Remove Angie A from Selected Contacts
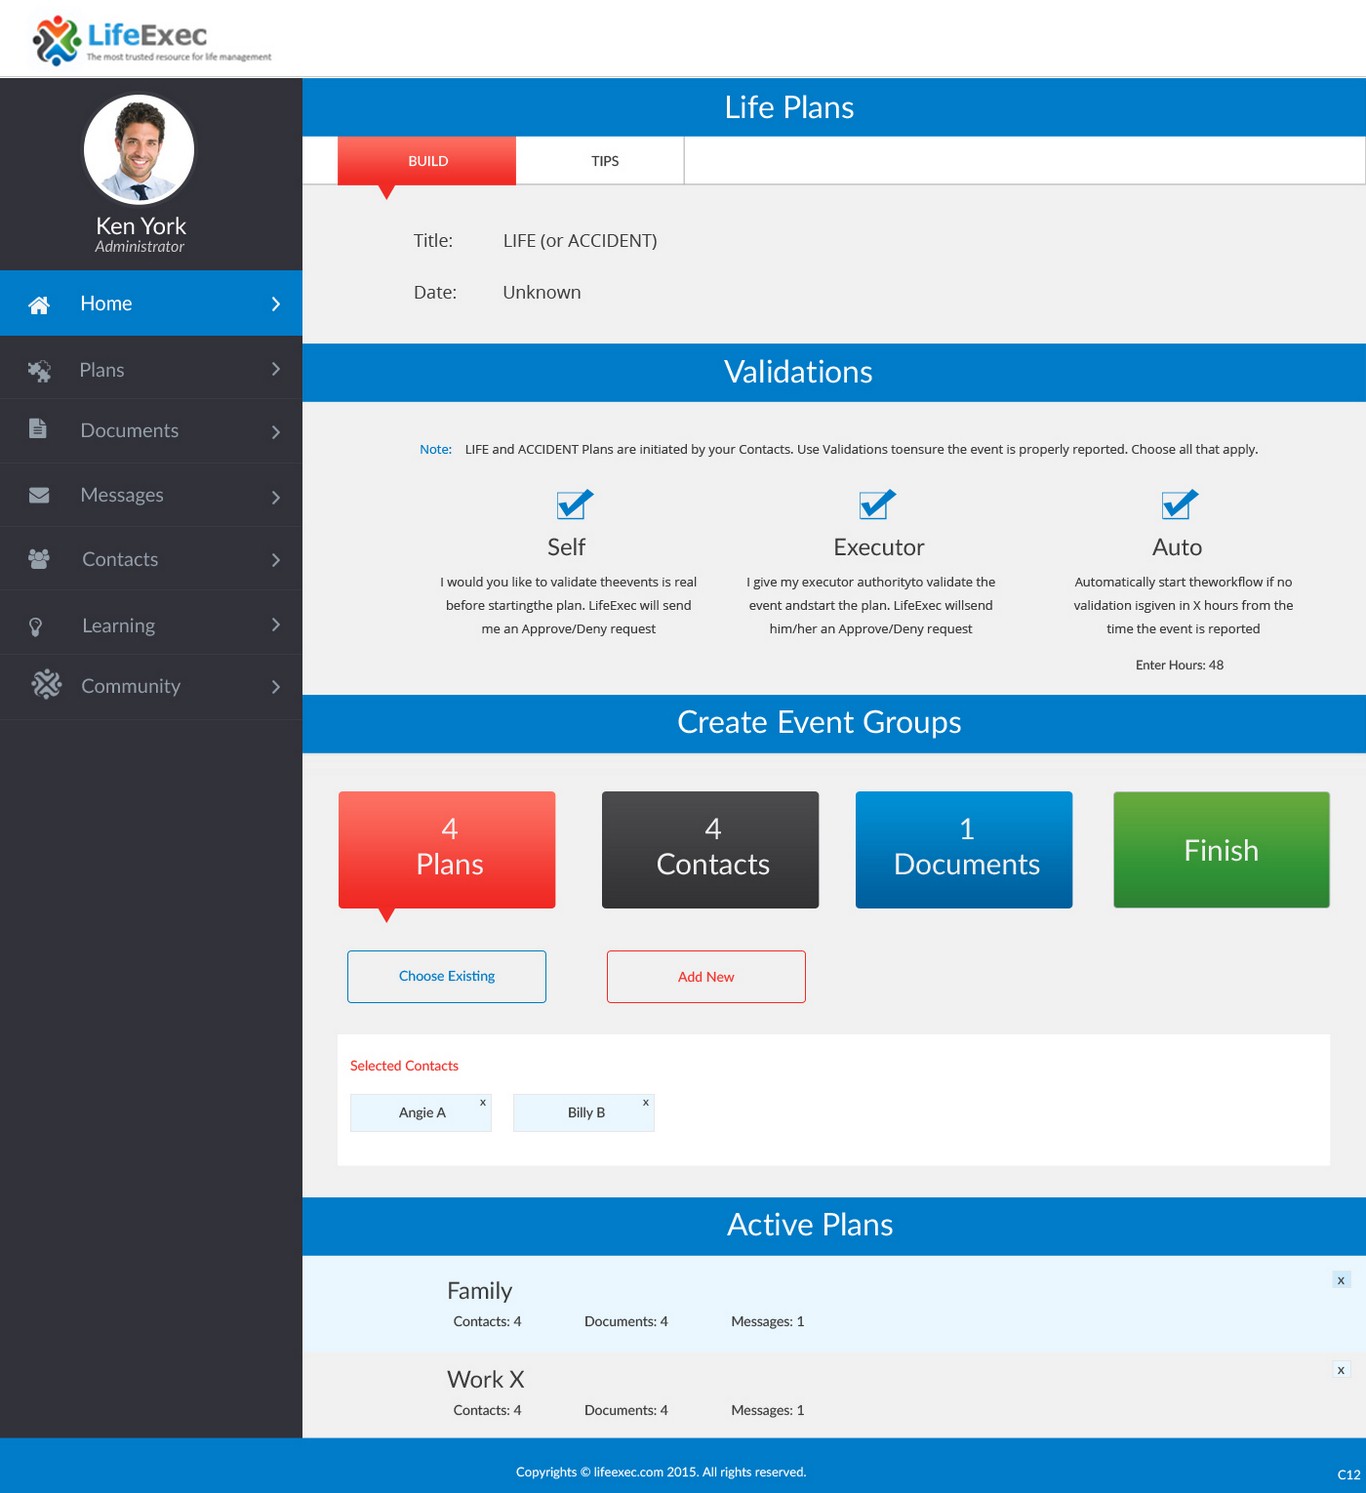Image resolution: width=1366 pixels, height=1493 pixels. coord(483,1102)
